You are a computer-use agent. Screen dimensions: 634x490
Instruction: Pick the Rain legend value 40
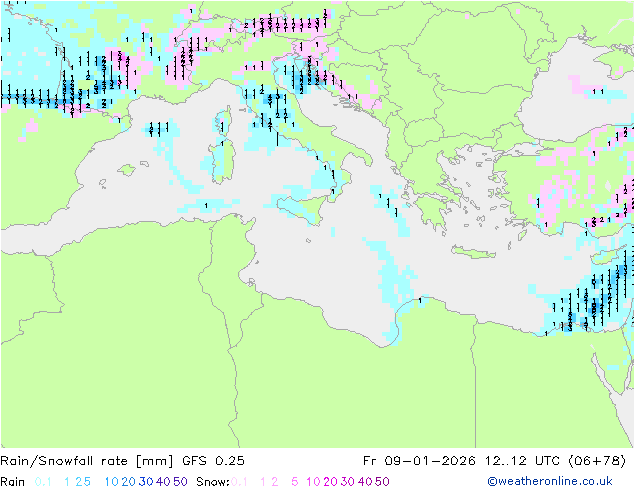pos(163,482)
